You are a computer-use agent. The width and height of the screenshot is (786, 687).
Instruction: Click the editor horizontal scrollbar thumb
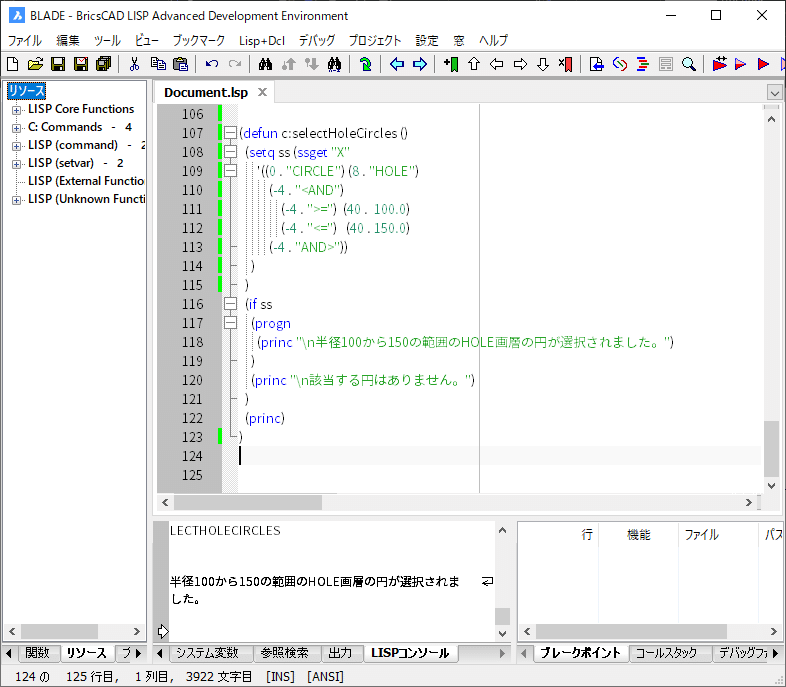pyautogui.click(x=248, y=502)
